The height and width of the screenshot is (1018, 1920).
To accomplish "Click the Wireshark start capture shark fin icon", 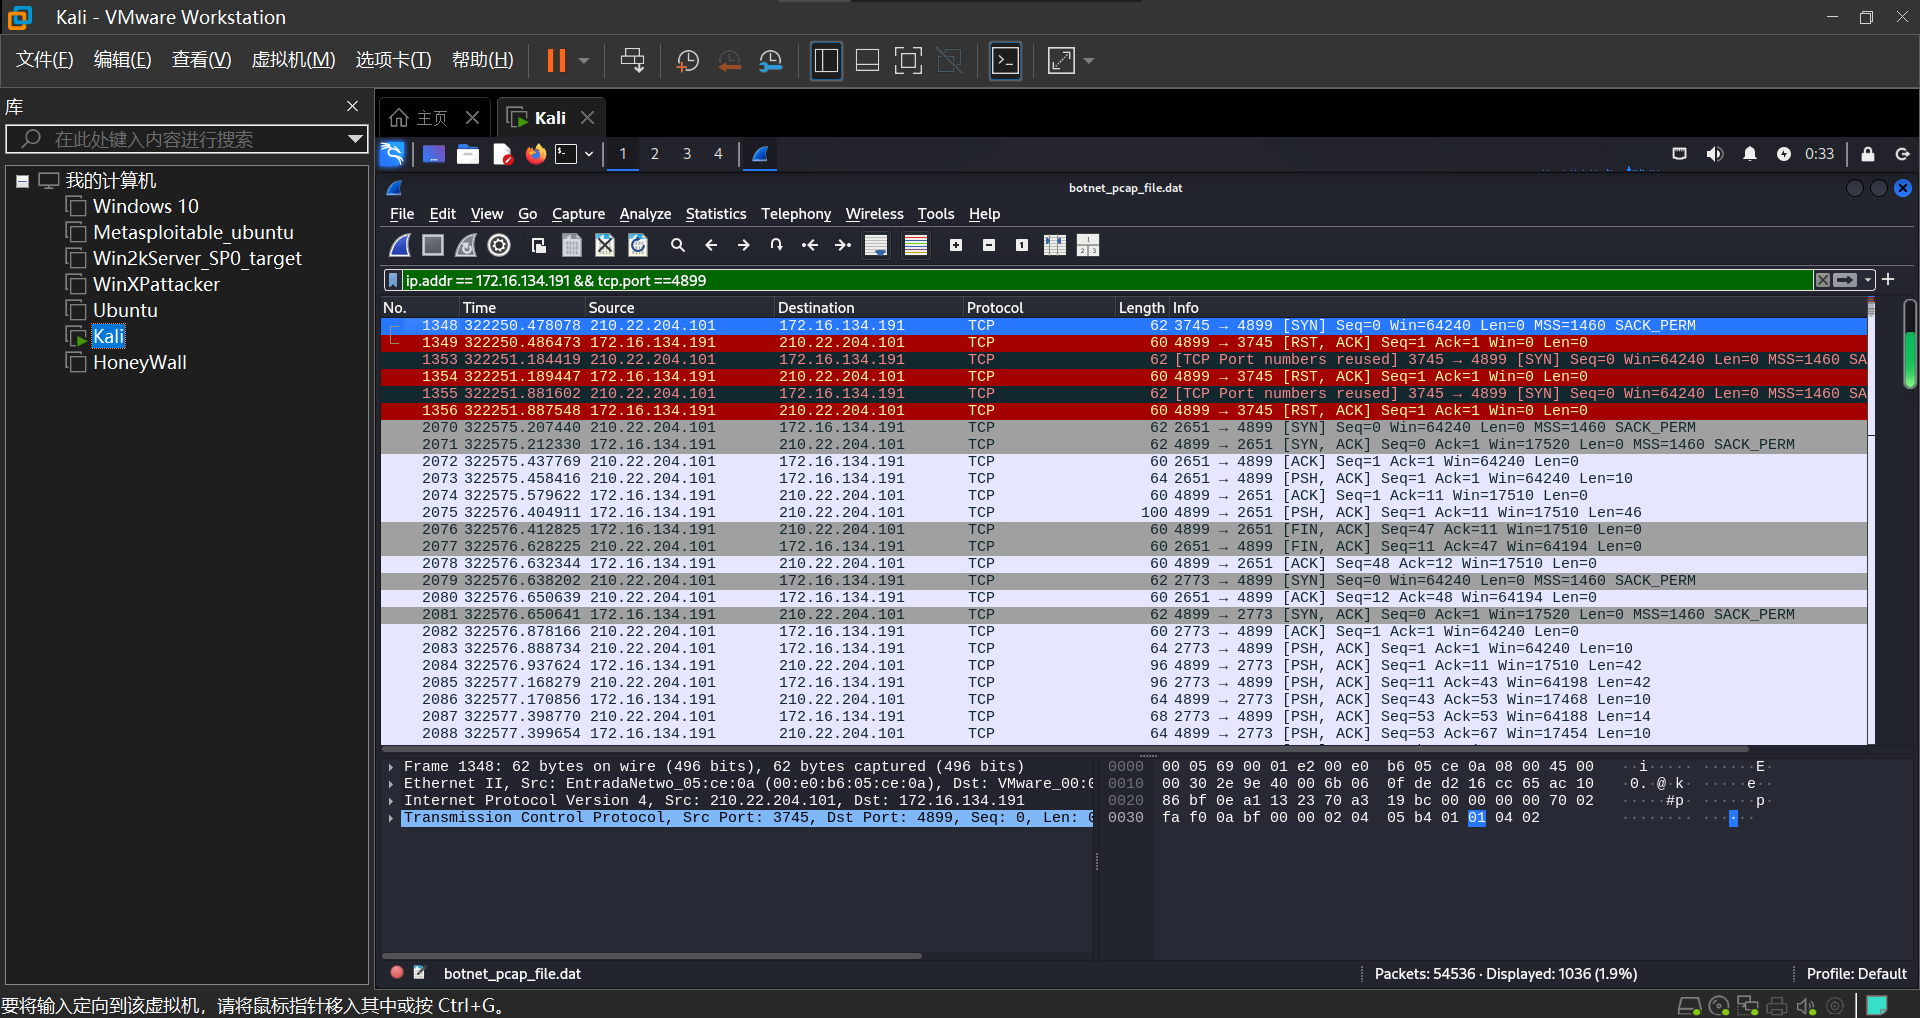I will click(400, 245).
